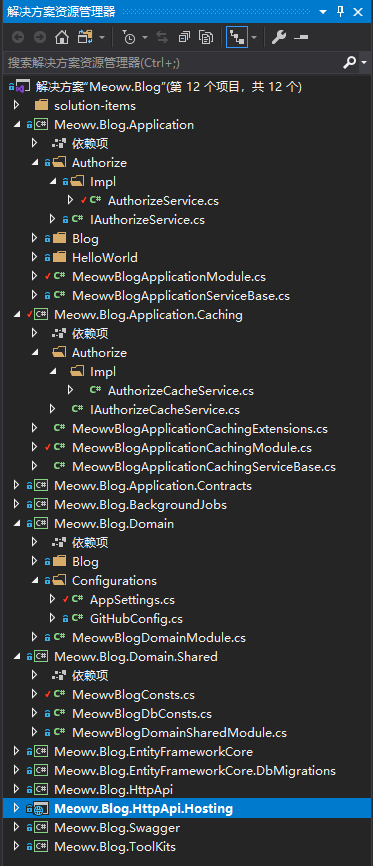Expand the solution-items folder

tap(16, 105)
